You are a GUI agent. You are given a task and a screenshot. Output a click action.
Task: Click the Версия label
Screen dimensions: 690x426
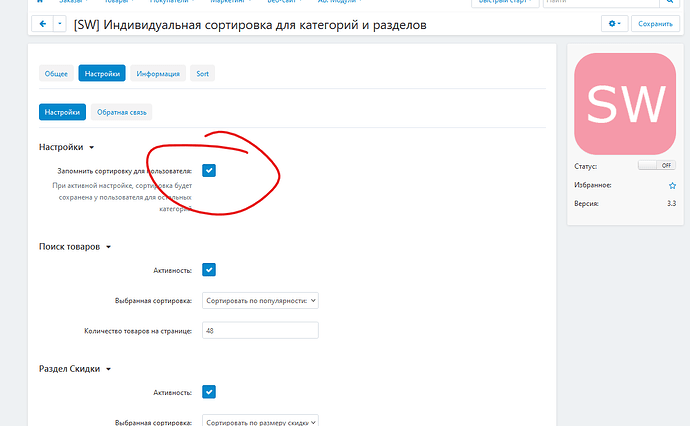[x=586, y=204]
